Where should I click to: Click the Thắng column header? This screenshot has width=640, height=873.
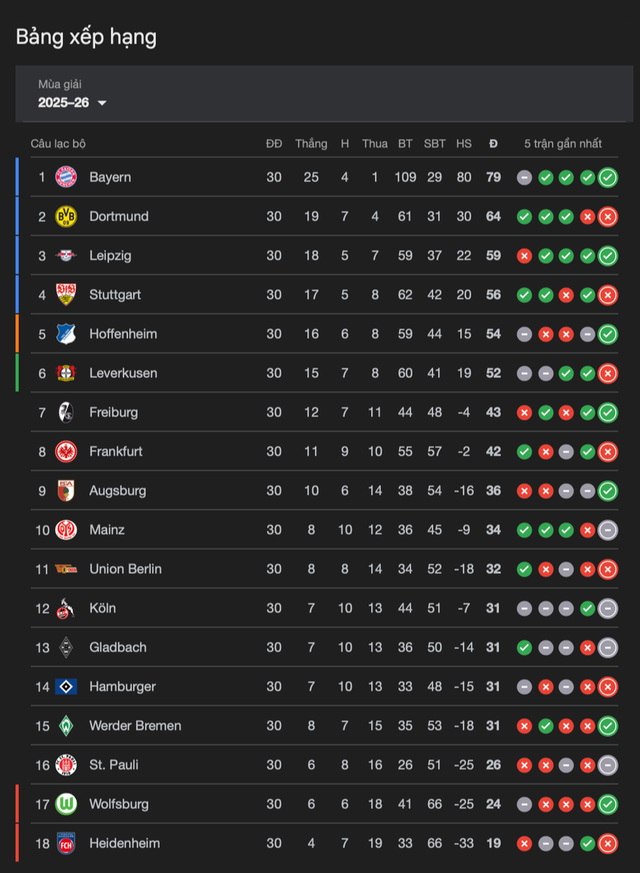[x=311, y=144]
